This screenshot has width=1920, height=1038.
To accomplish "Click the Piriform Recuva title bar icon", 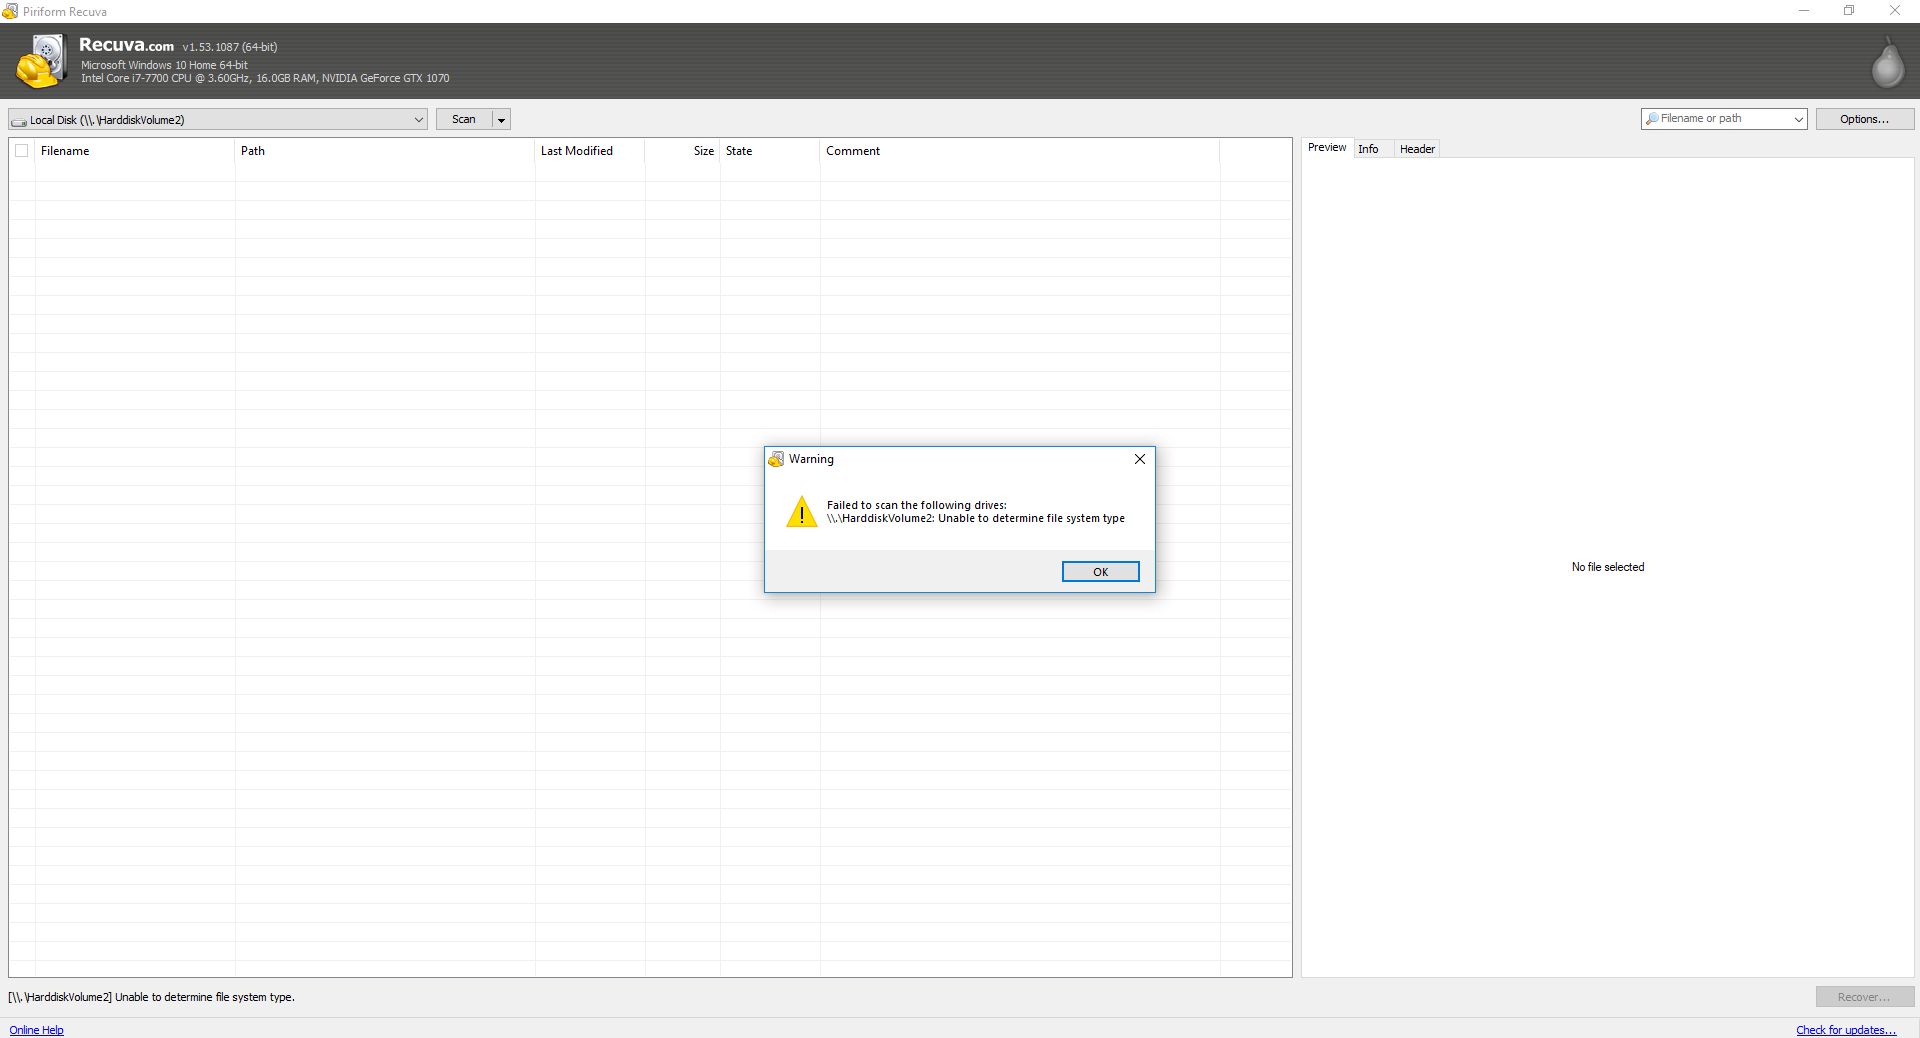I will coord(10,11).
